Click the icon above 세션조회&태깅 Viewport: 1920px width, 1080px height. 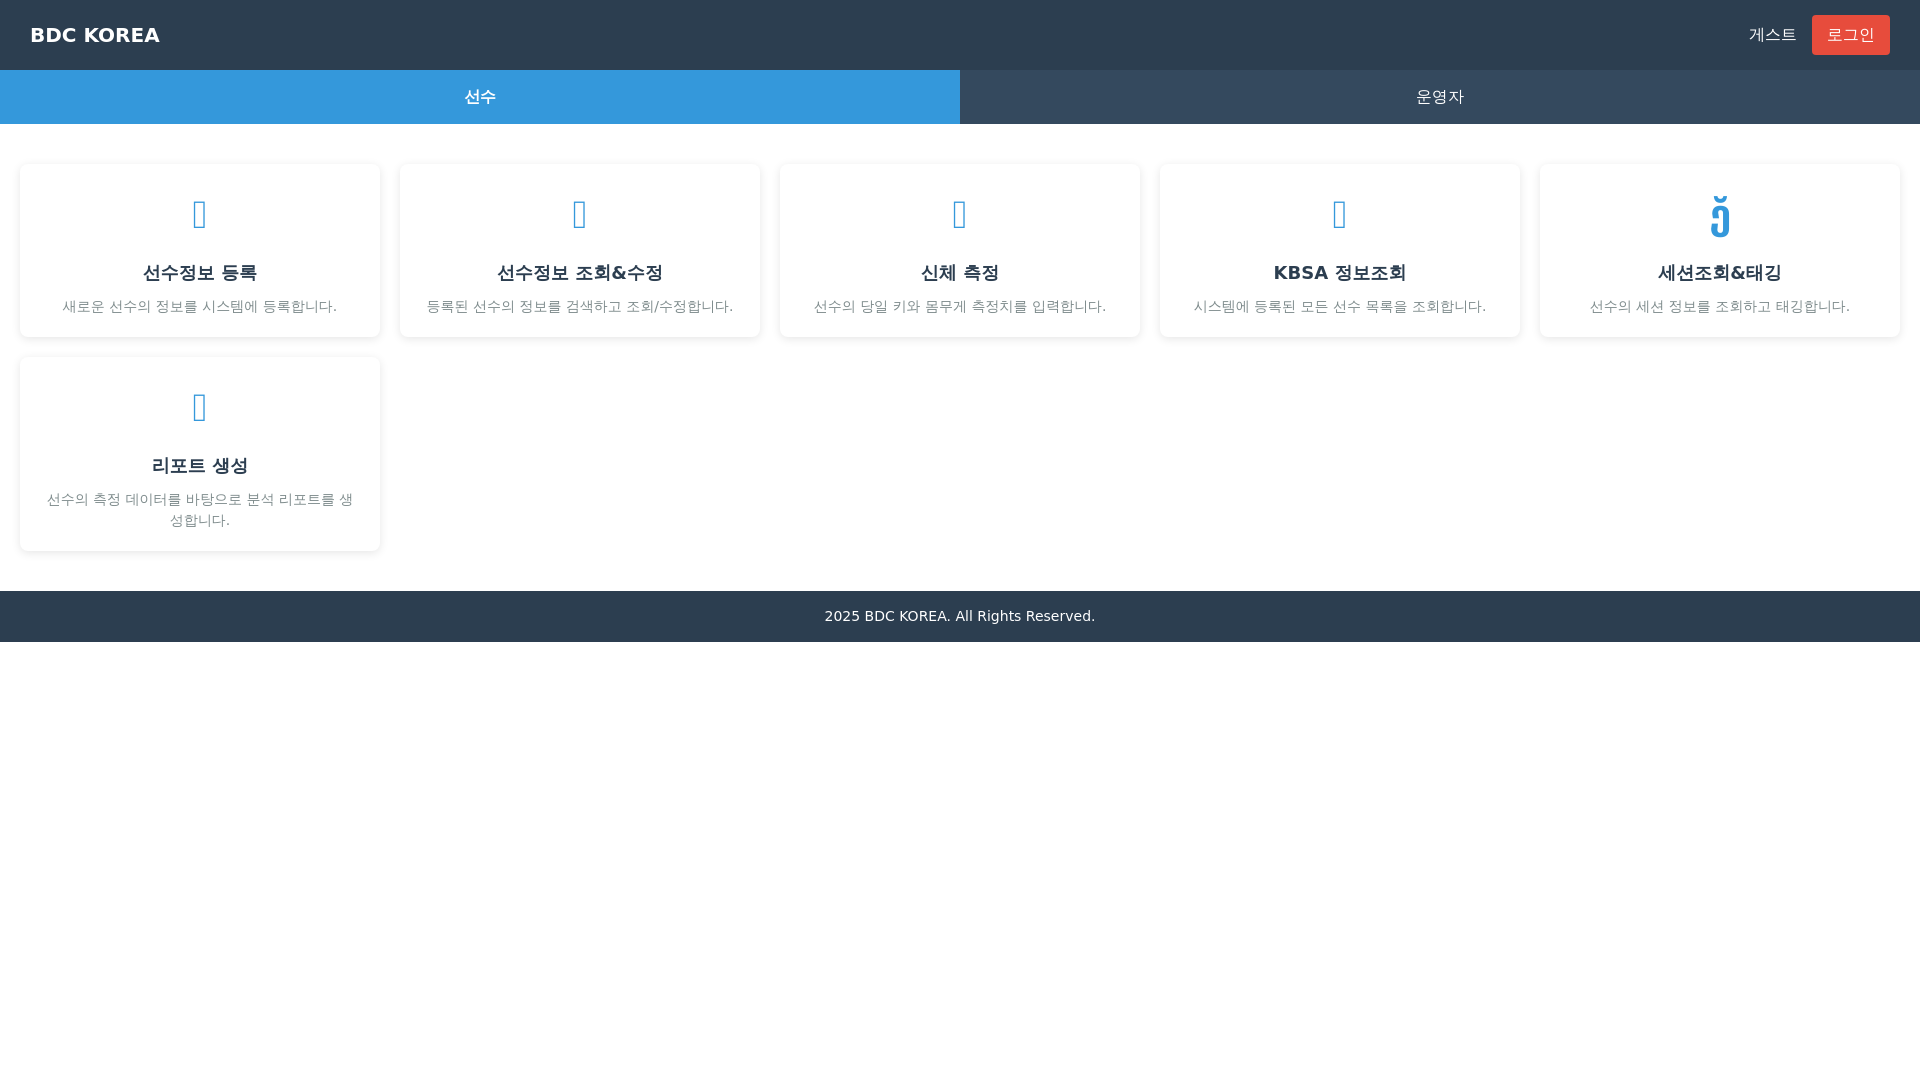click(x=1720, y=216)
